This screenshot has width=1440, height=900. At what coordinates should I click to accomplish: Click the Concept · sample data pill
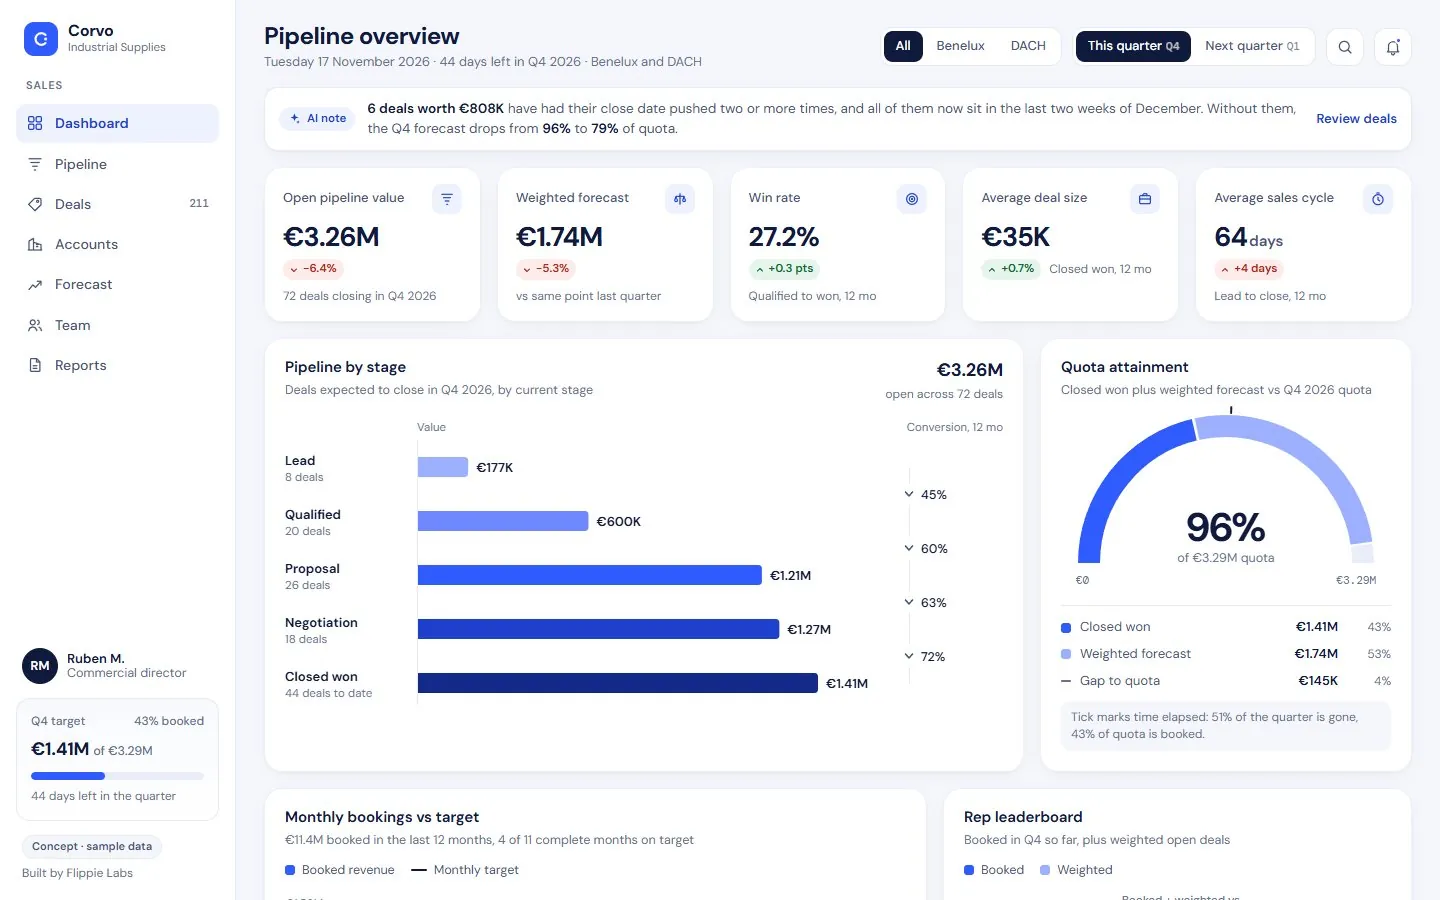pyautogui.click(x=92, y=846)
